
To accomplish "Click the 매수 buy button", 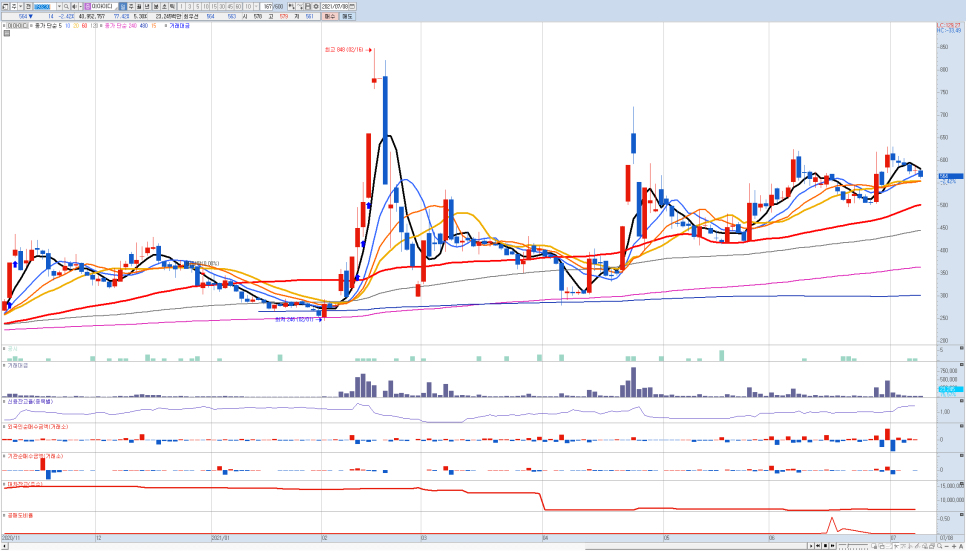I will (x=330, y=17).
